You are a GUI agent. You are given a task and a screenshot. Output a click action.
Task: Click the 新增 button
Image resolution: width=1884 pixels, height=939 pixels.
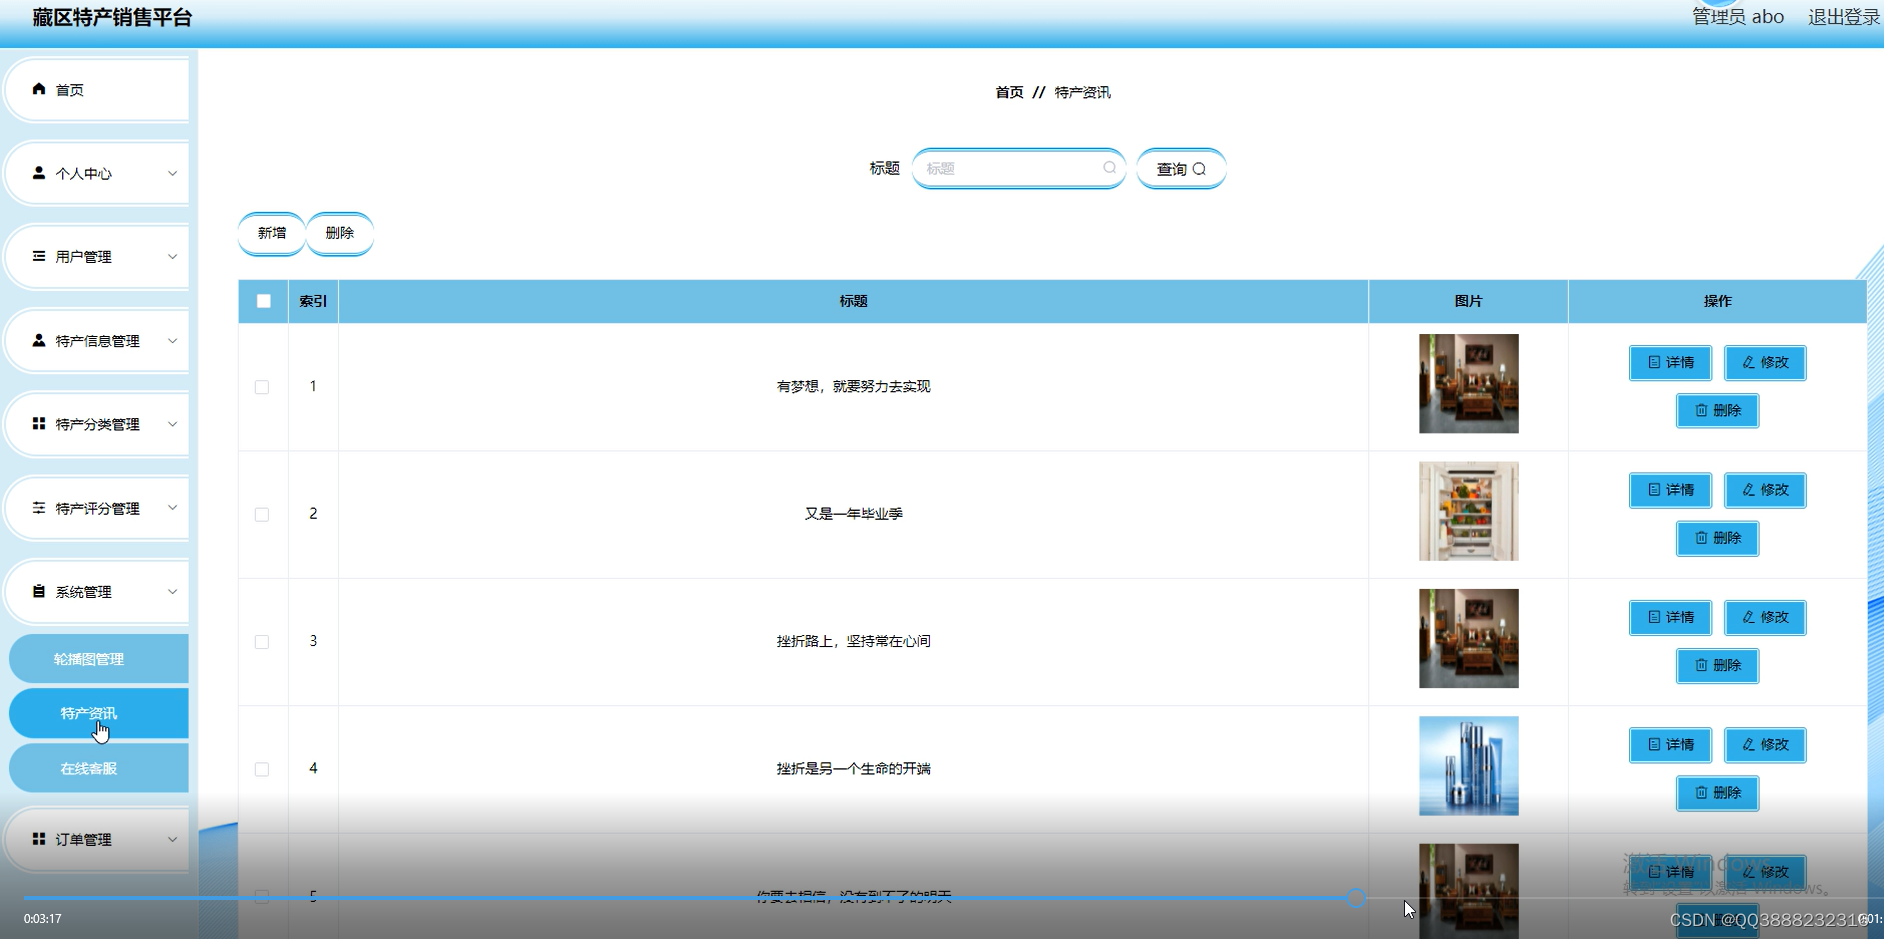[x=272, y=233]
